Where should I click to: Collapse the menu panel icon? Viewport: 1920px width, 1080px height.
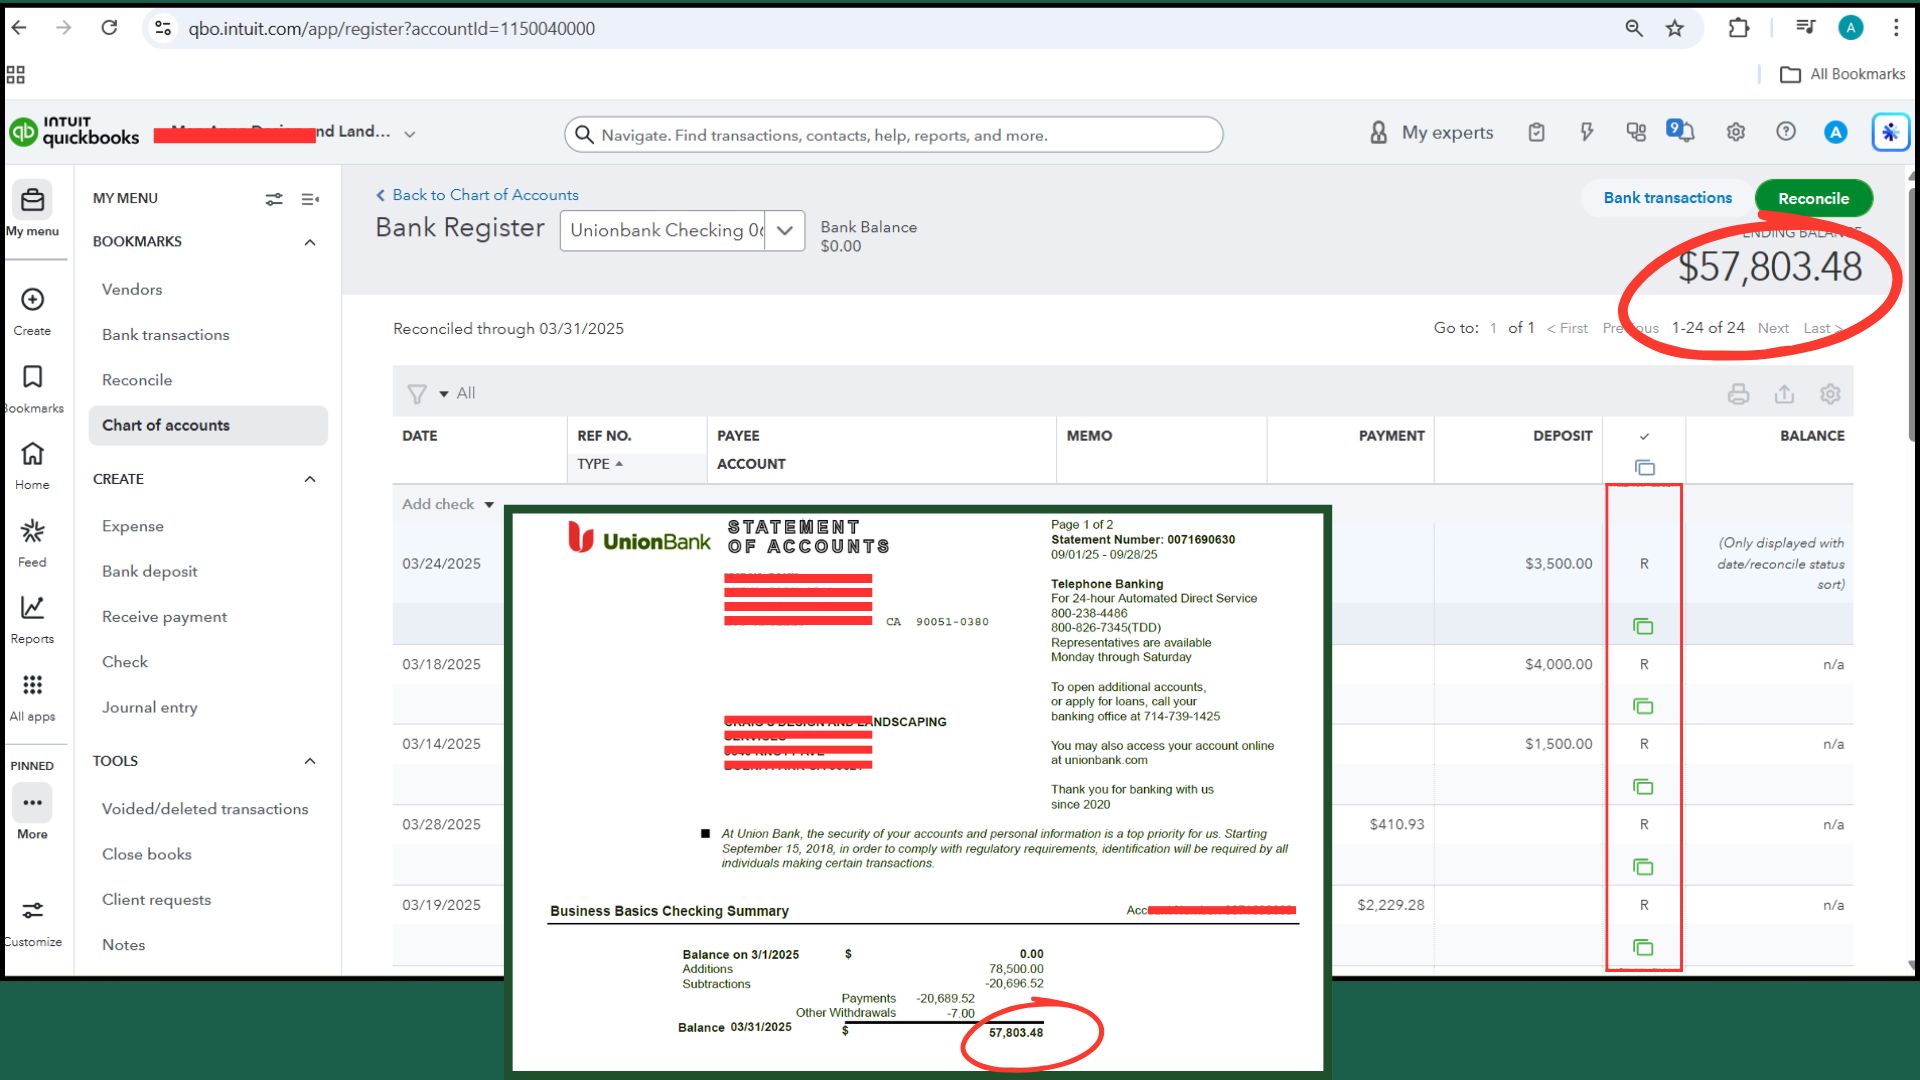[x=310, y=199]
